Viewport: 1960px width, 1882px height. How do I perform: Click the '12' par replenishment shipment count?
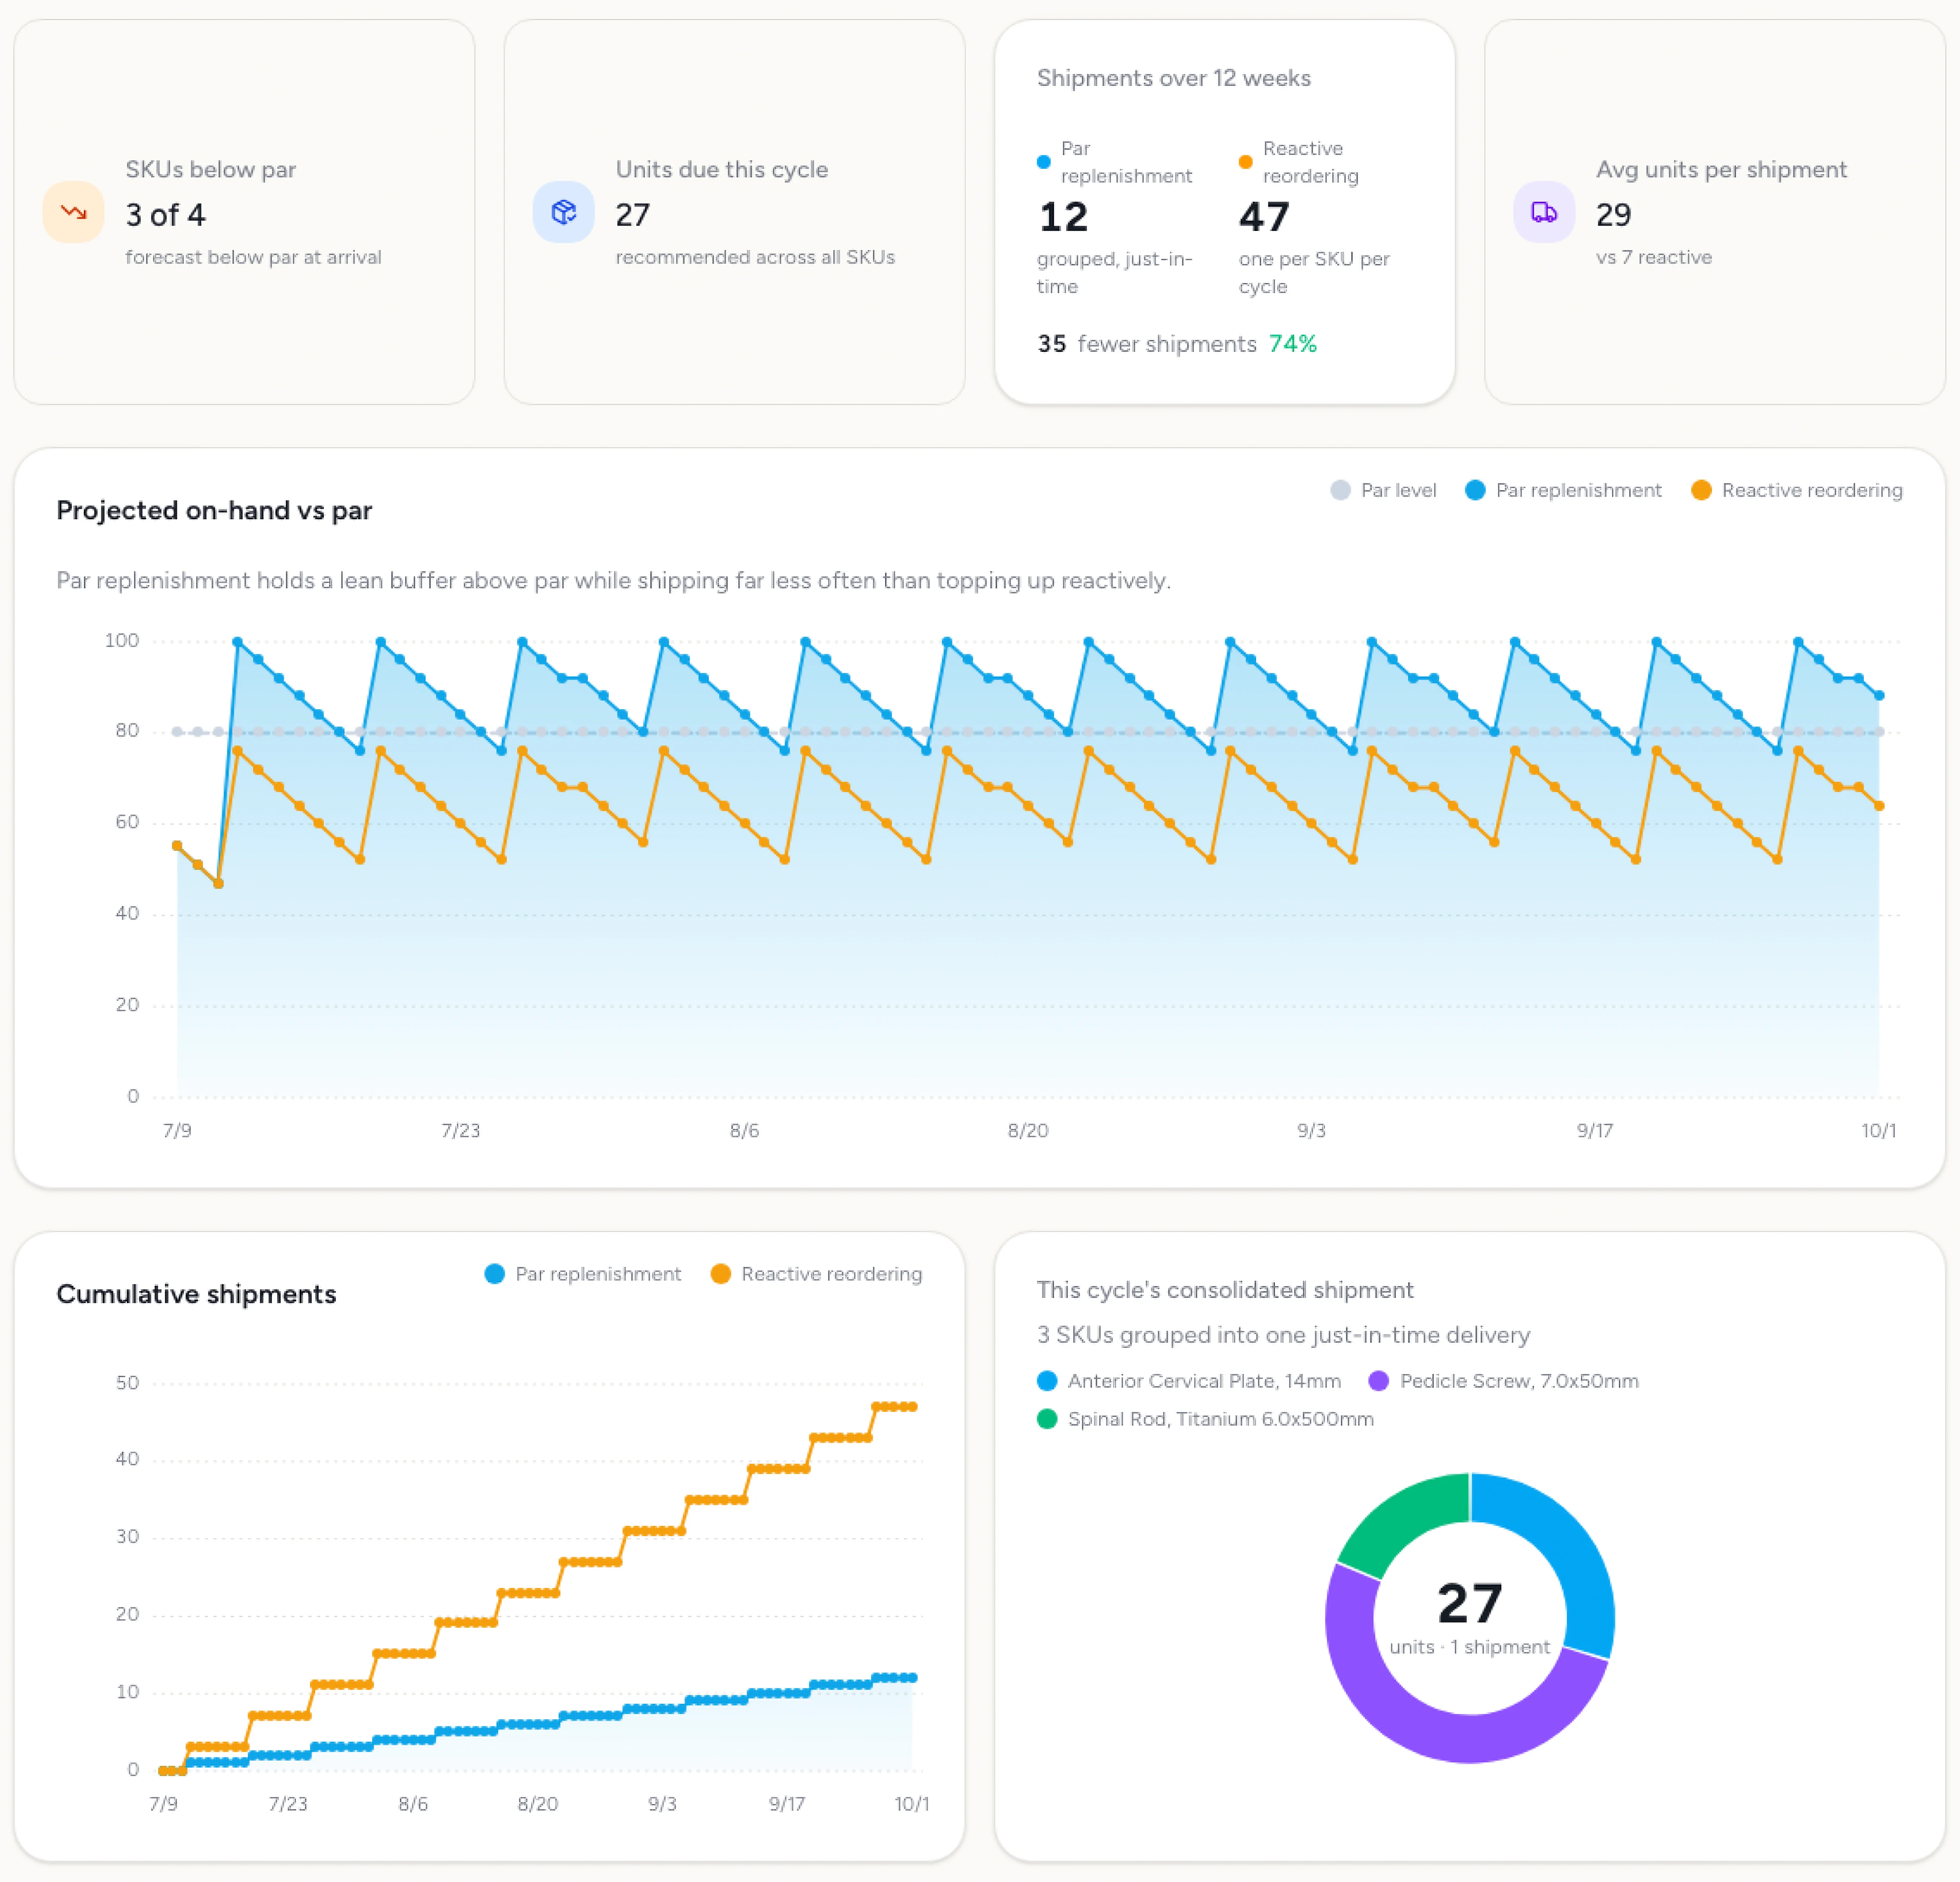pos(1063,217)
